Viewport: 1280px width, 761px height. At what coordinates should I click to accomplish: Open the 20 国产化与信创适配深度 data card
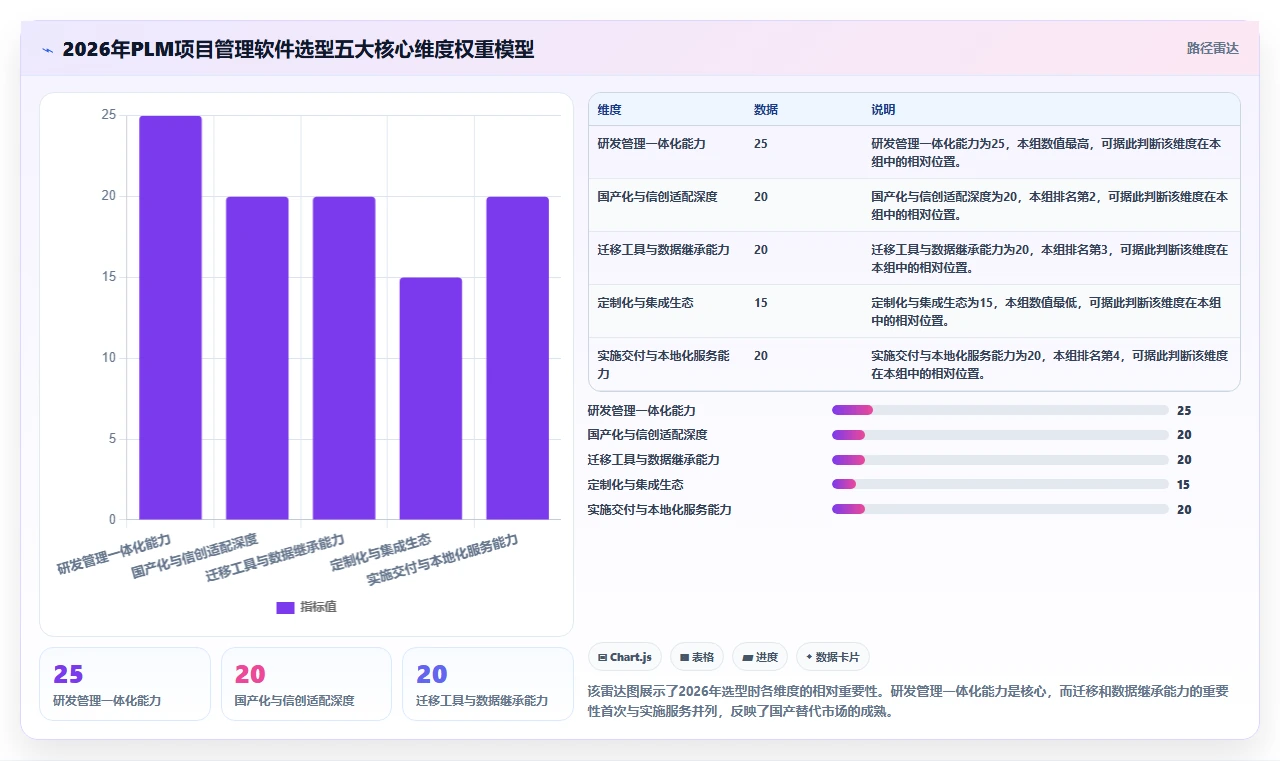coord(306,684)
